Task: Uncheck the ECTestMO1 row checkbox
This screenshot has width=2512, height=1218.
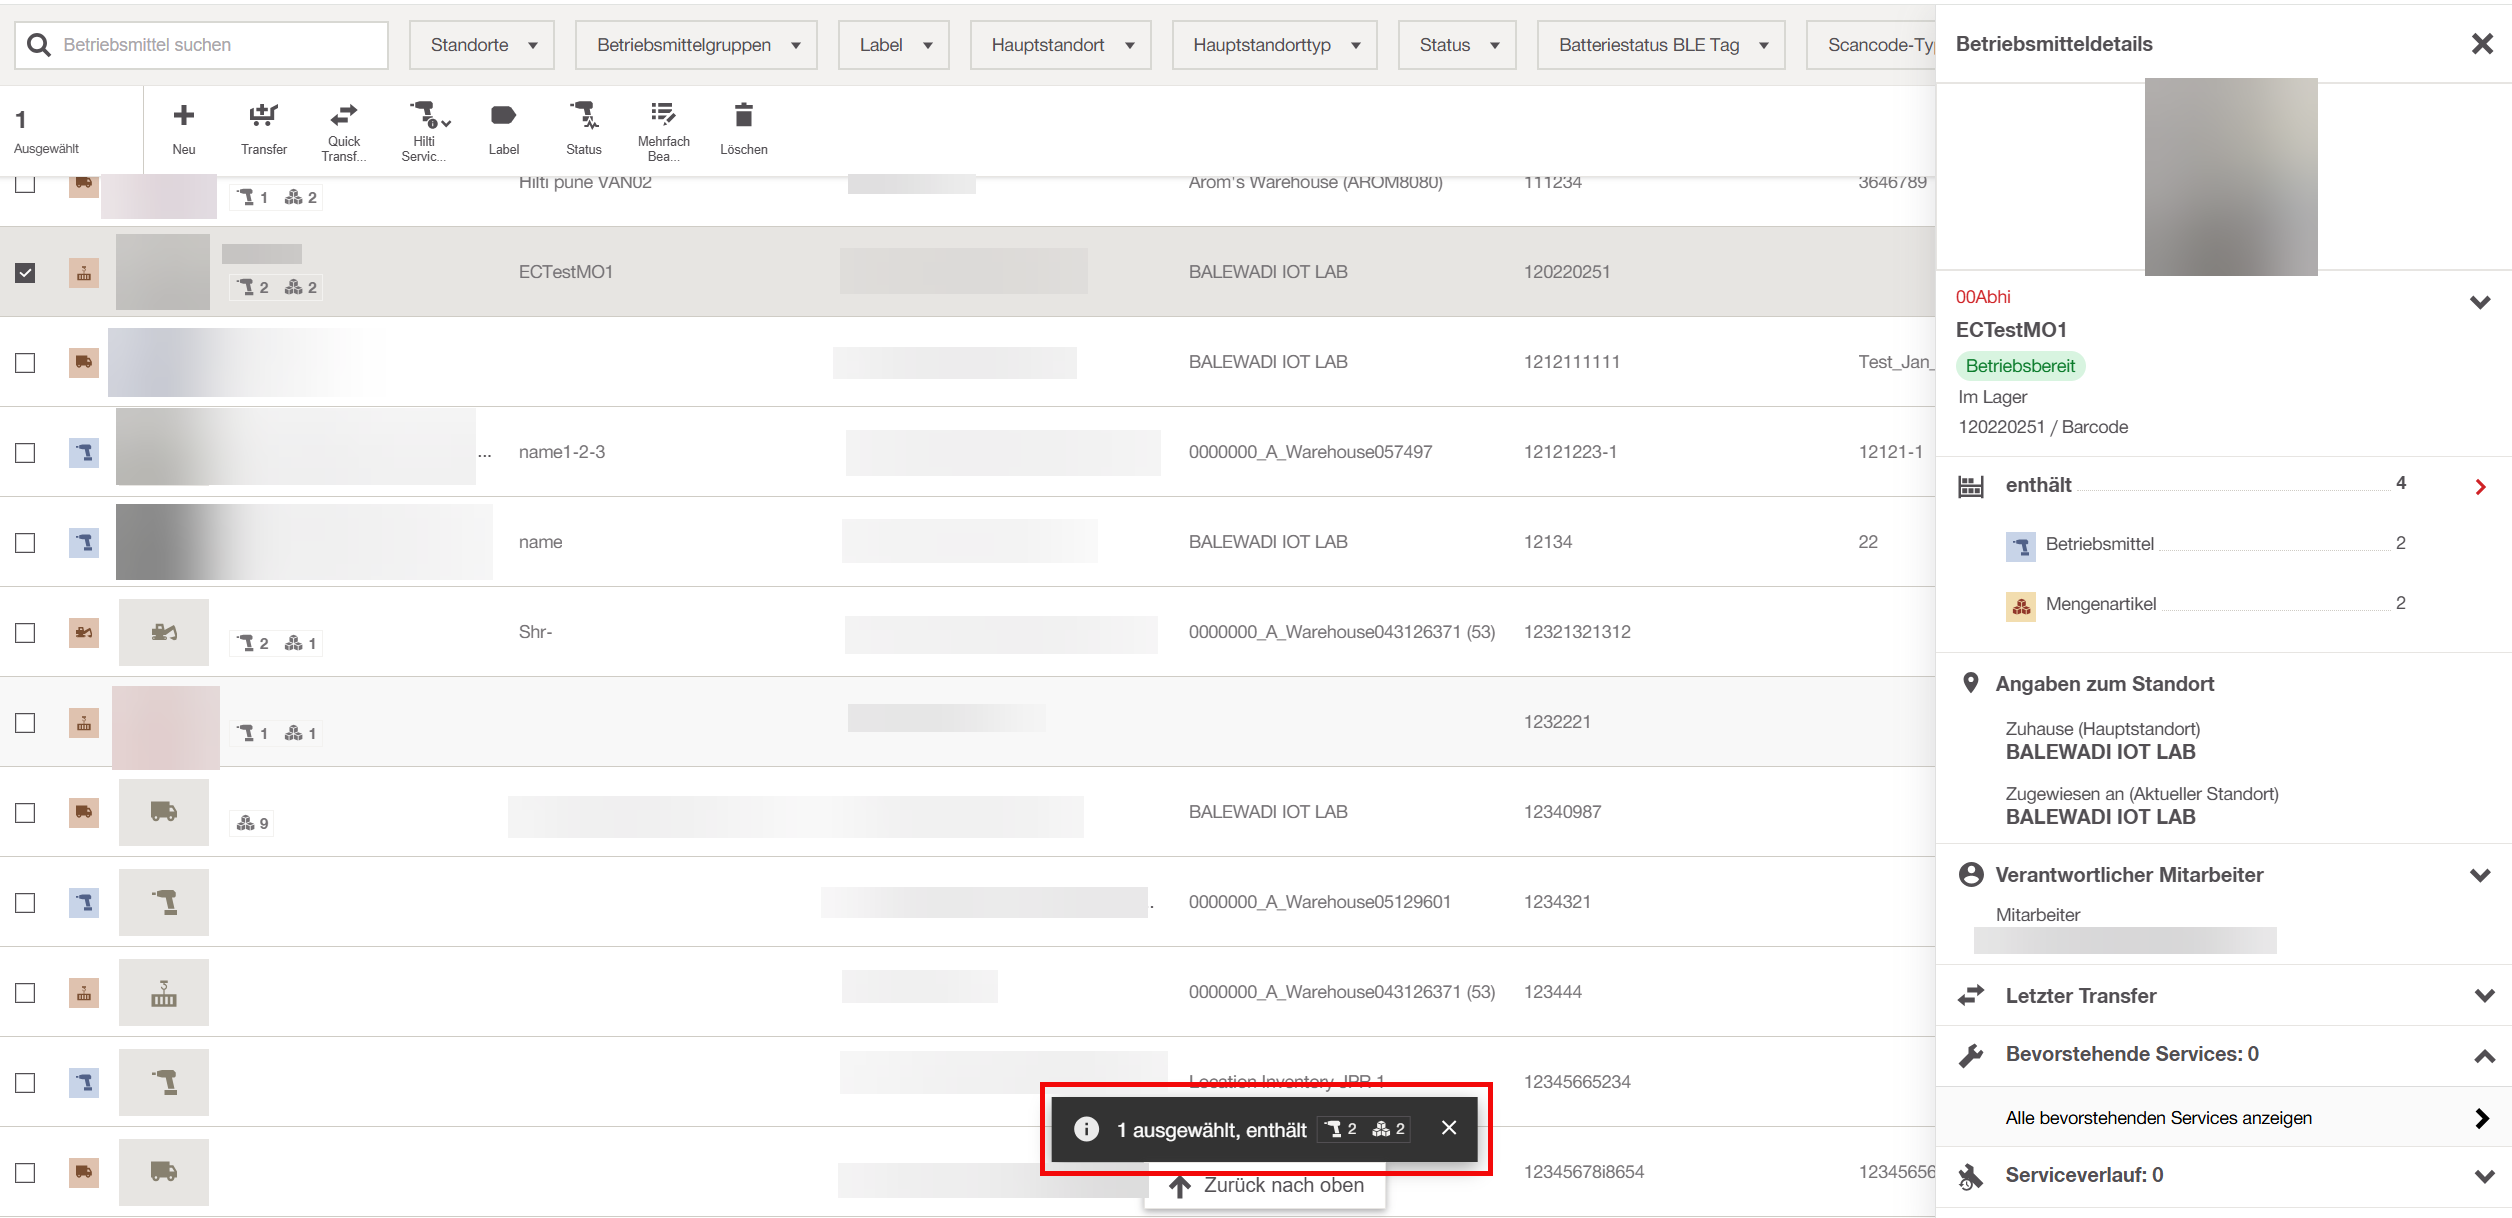Action: 25,272
